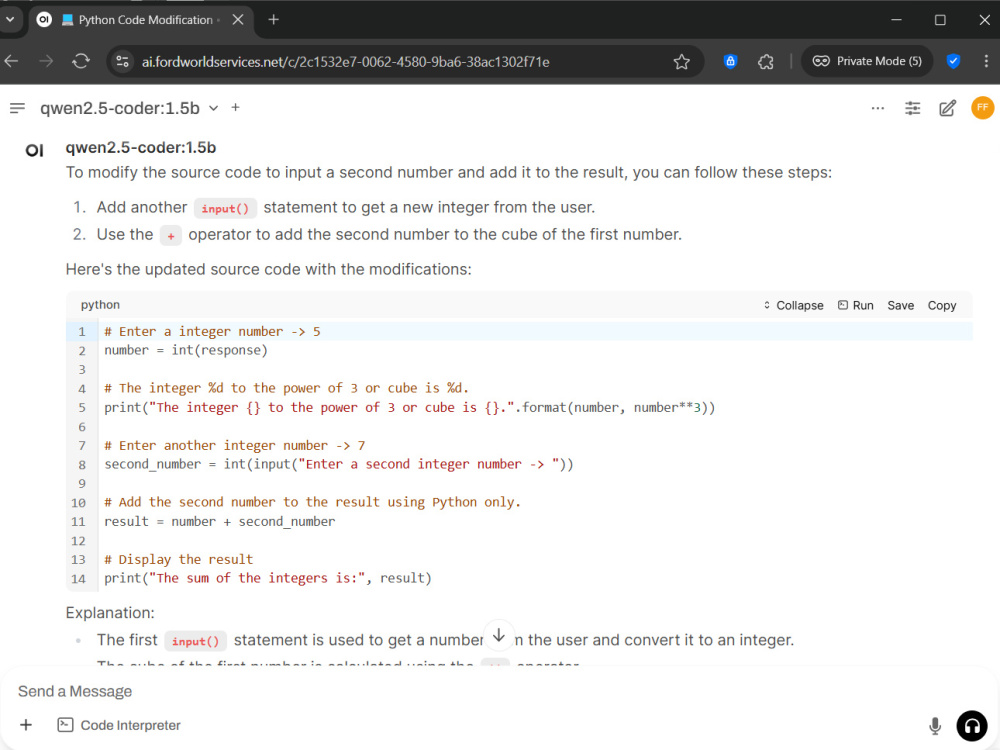The image size is (1000, 750).
Task: Open the extensions puzzle icon
Action: point(765,62)
